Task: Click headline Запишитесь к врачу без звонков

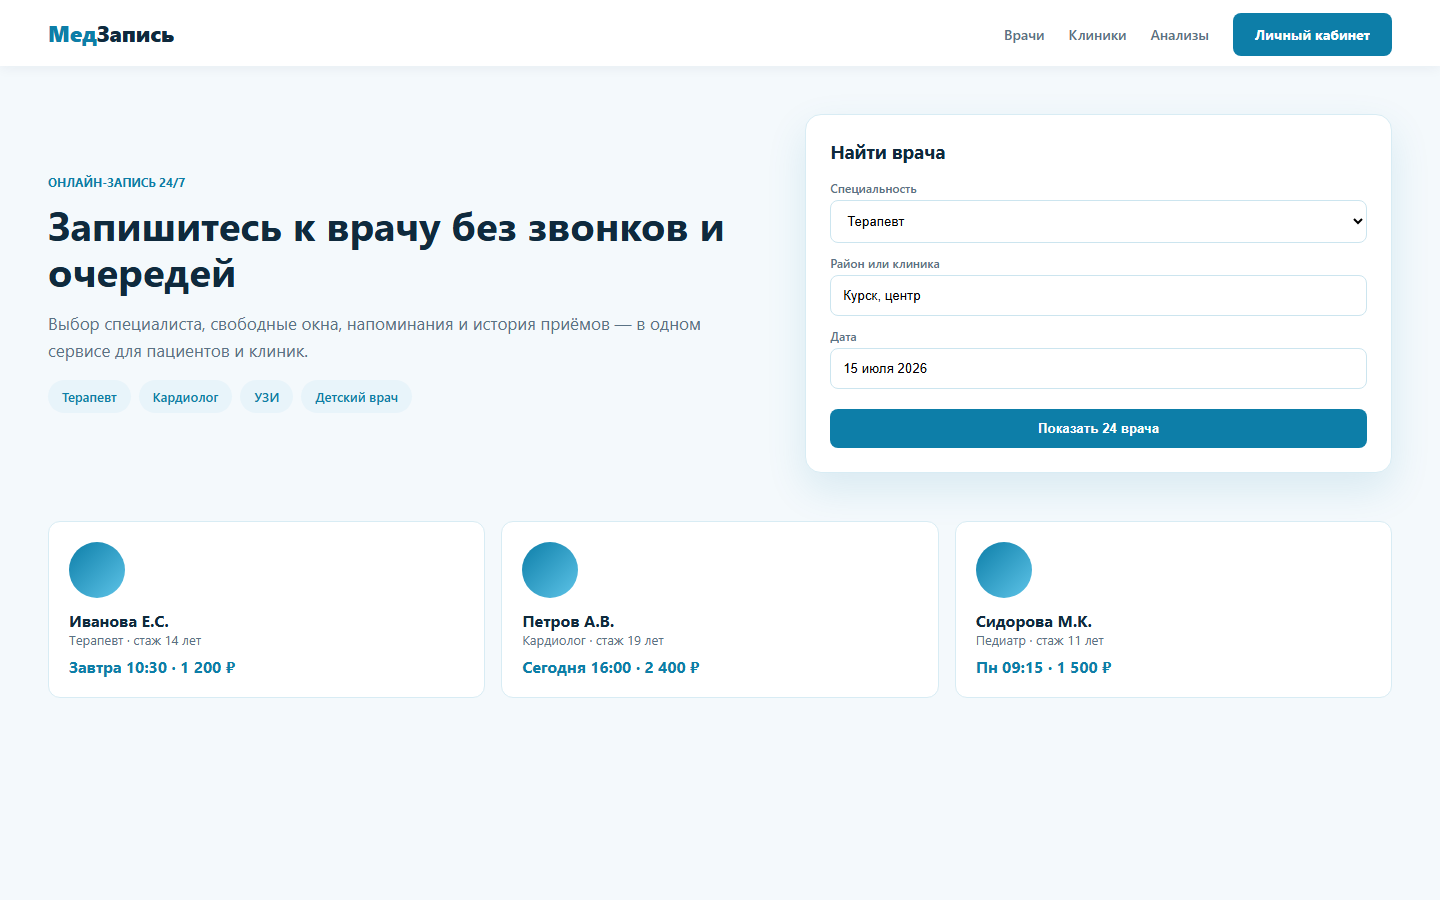Action: coord(386,250)
